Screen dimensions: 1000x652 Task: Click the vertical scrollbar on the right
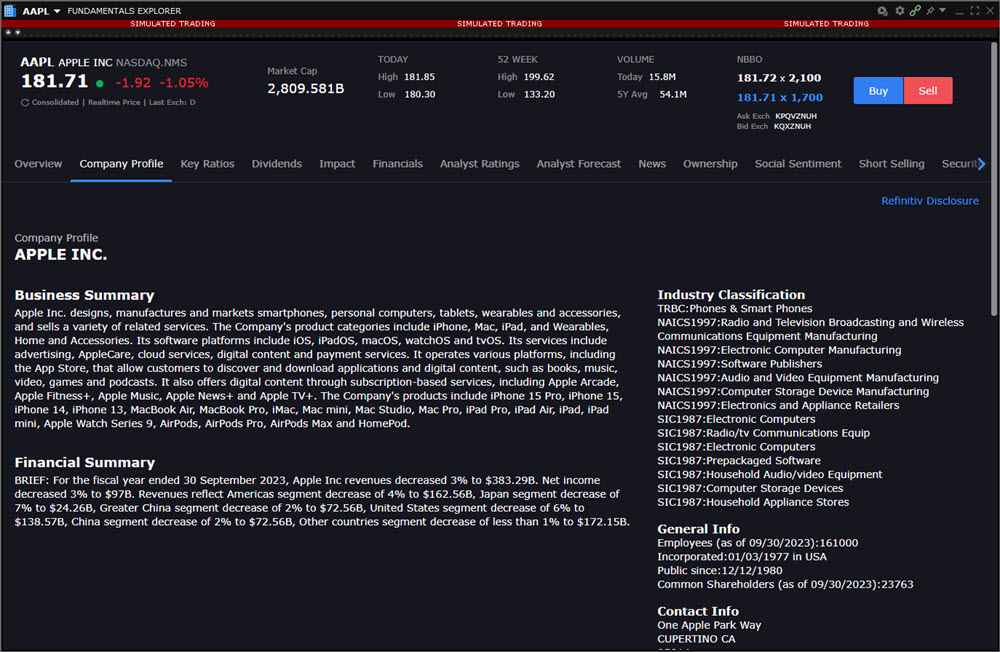(994, 179)
